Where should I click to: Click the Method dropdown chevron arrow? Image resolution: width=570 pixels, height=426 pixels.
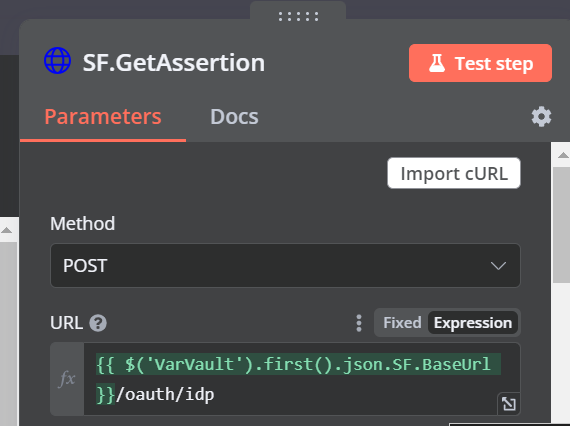tap(498, 266)
